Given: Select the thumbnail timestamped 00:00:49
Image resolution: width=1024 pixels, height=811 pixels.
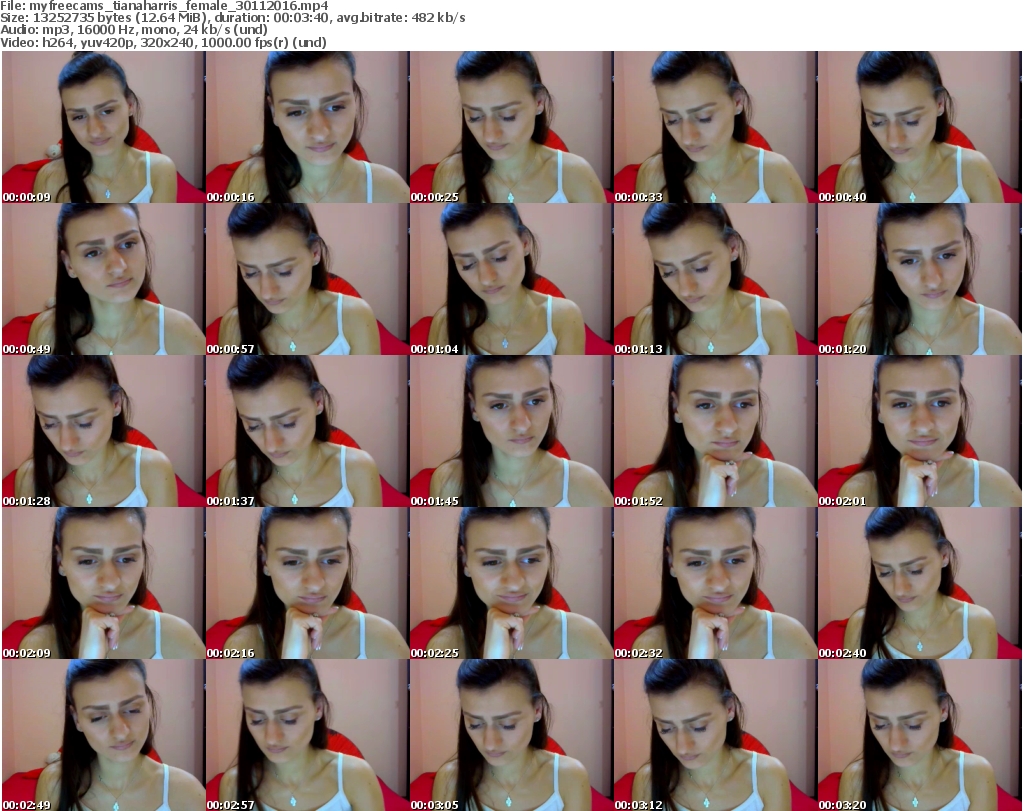Looking at the screenshot, I should pos(103,279).
